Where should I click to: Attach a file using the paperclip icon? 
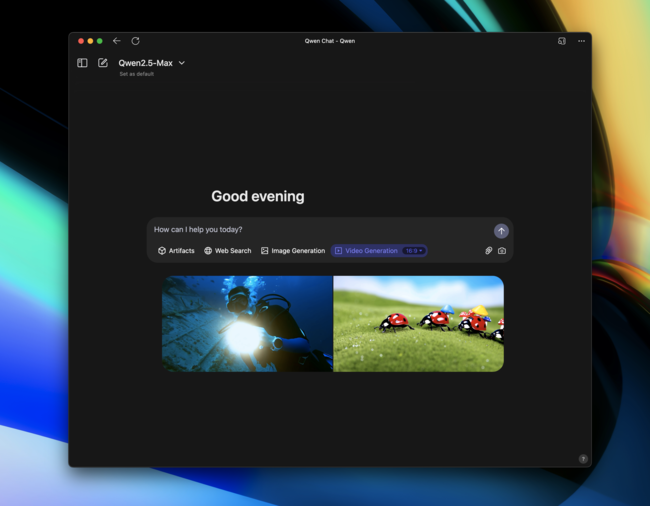pos(489,251)
